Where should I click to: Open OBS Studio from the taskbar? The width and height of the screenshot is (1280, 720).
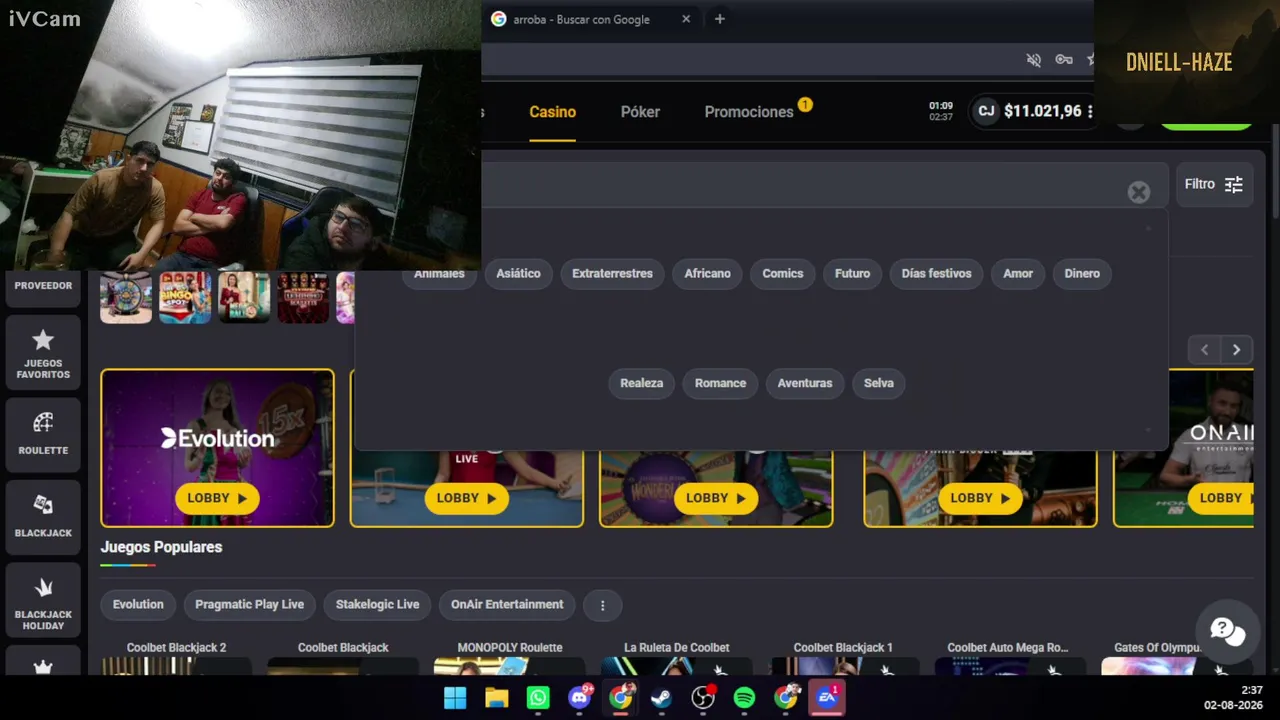tap(703, 697)
